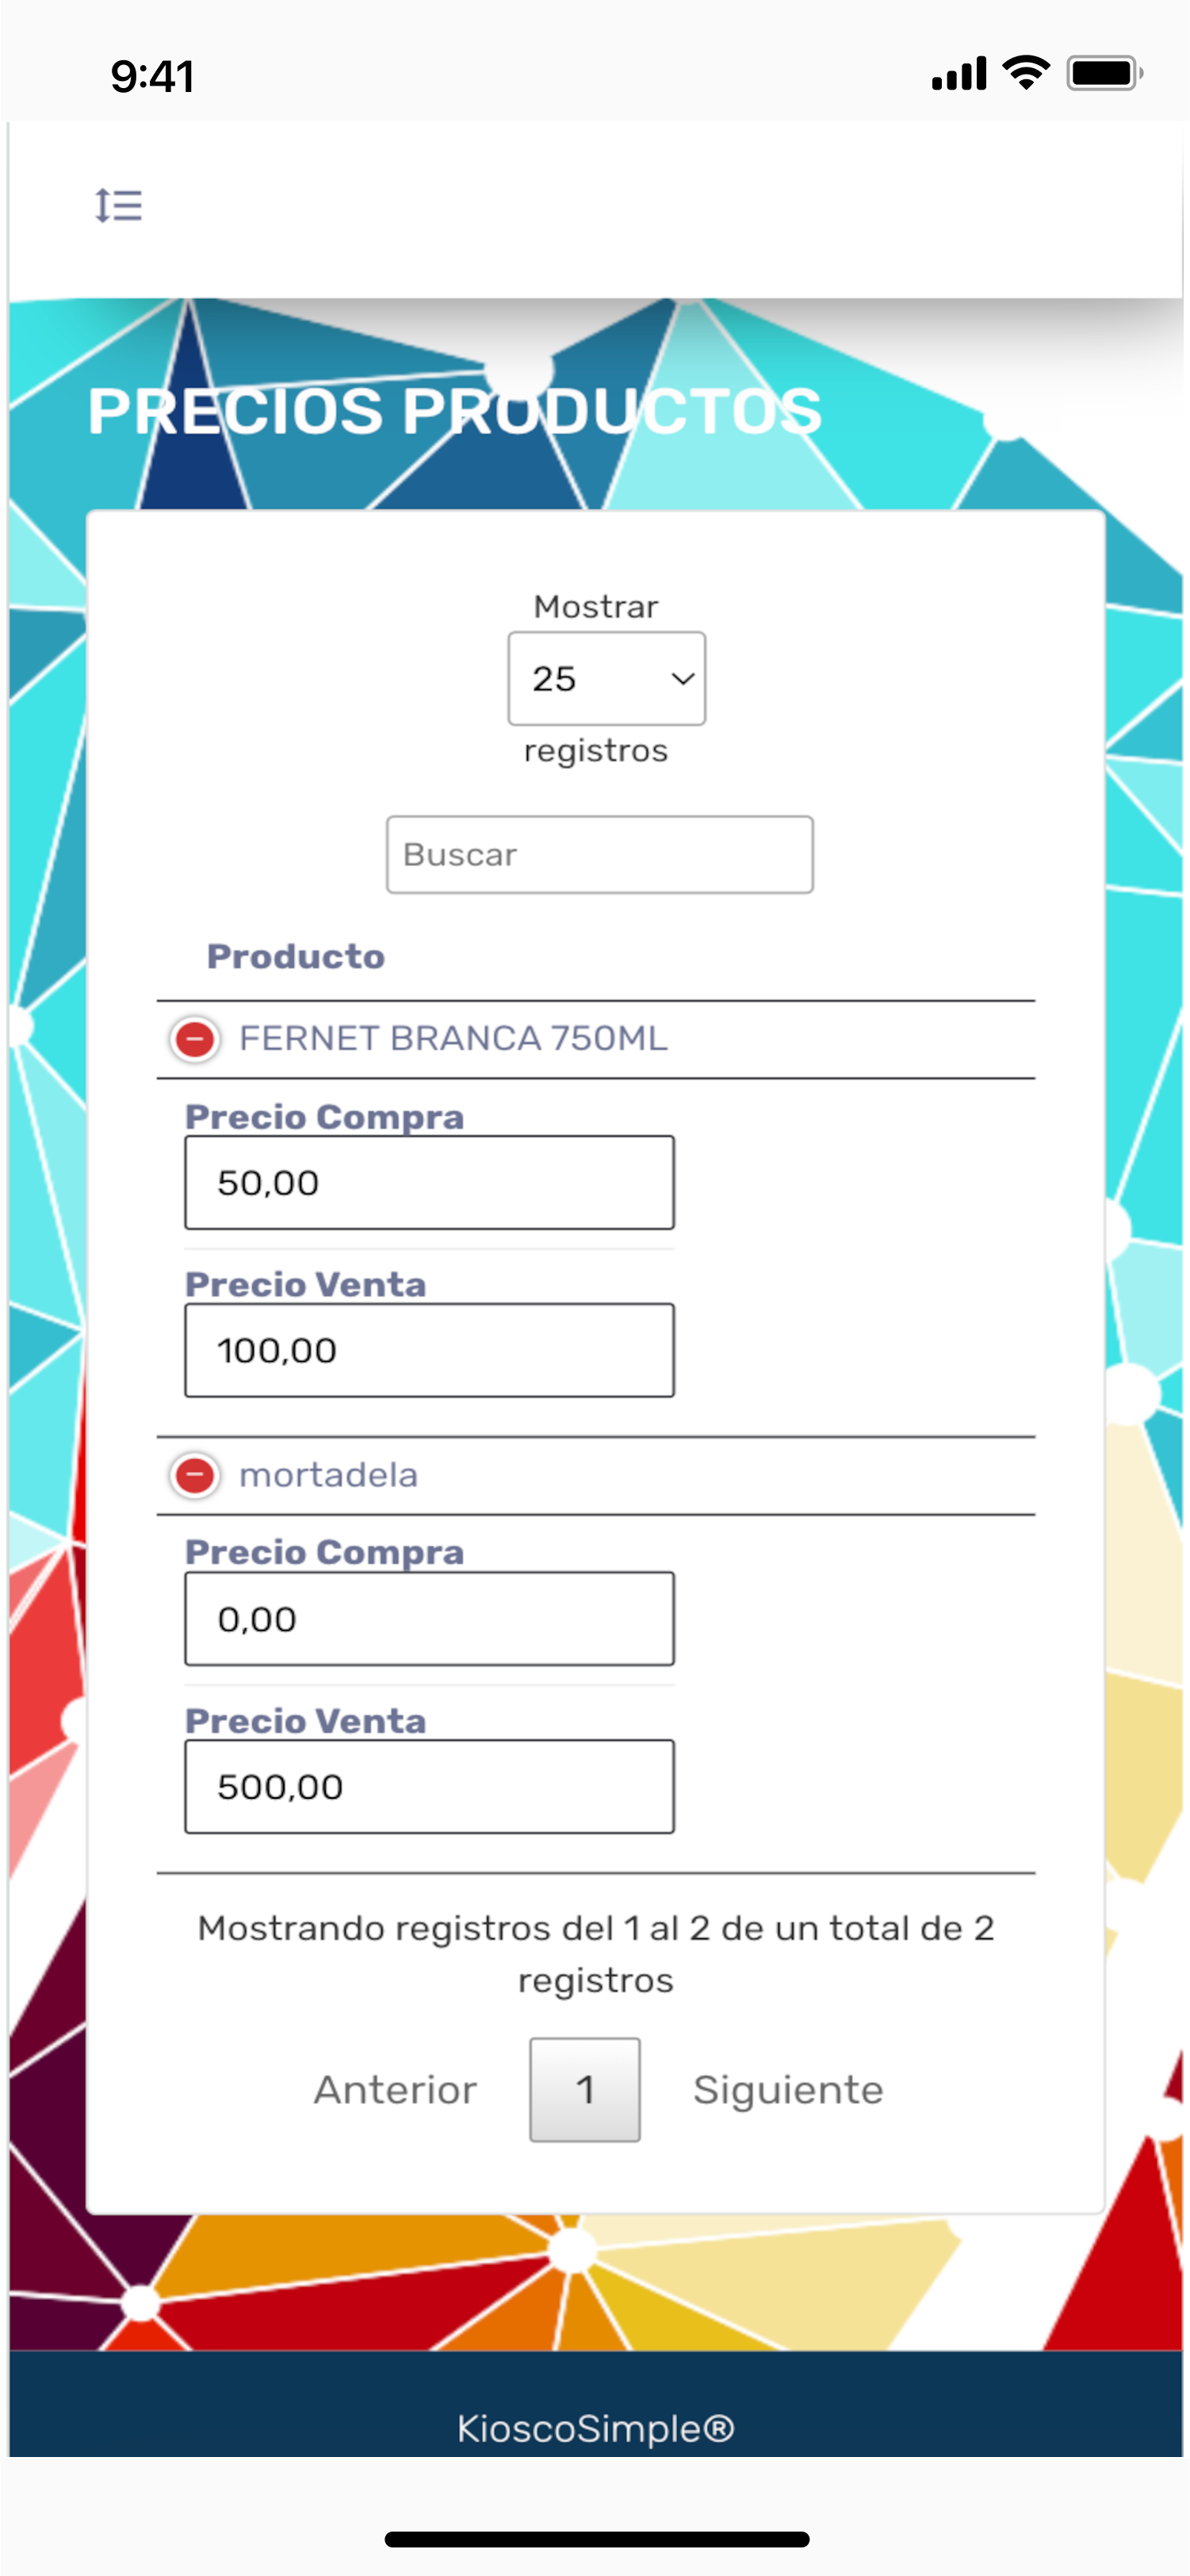The height and width of the screenshot is (2576, 1190).
Task: Go to the Siguiente page
Action: coord(788,2089)
